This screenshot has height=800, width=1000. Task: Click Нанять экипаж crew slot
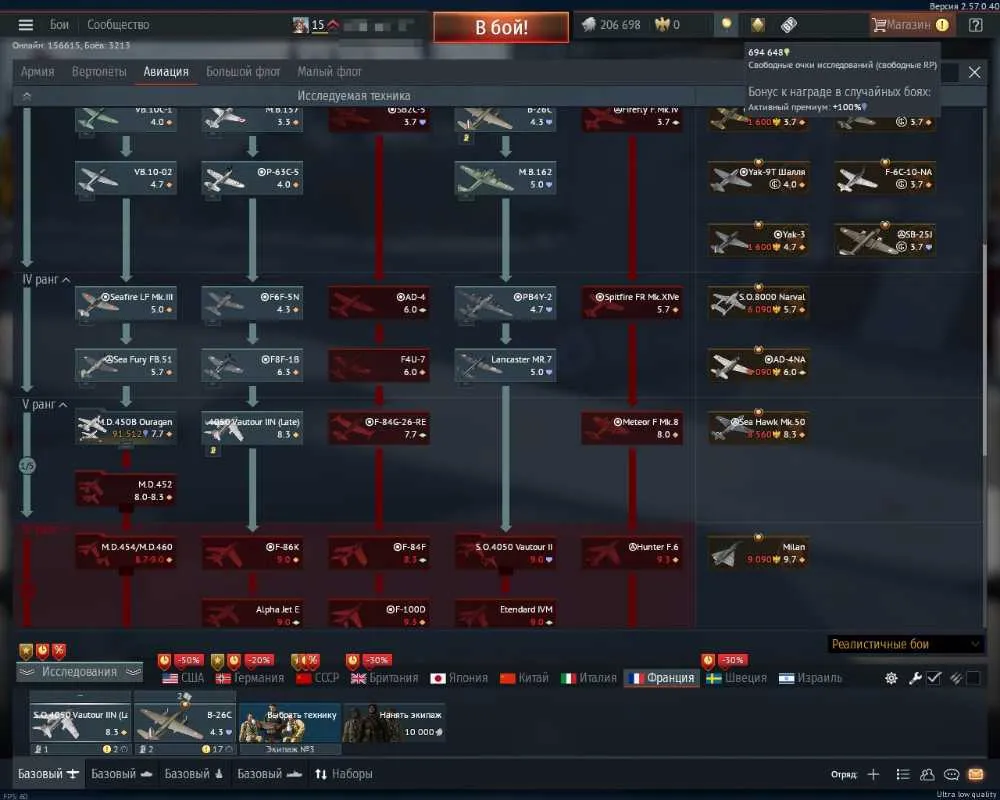click(394, 723)
